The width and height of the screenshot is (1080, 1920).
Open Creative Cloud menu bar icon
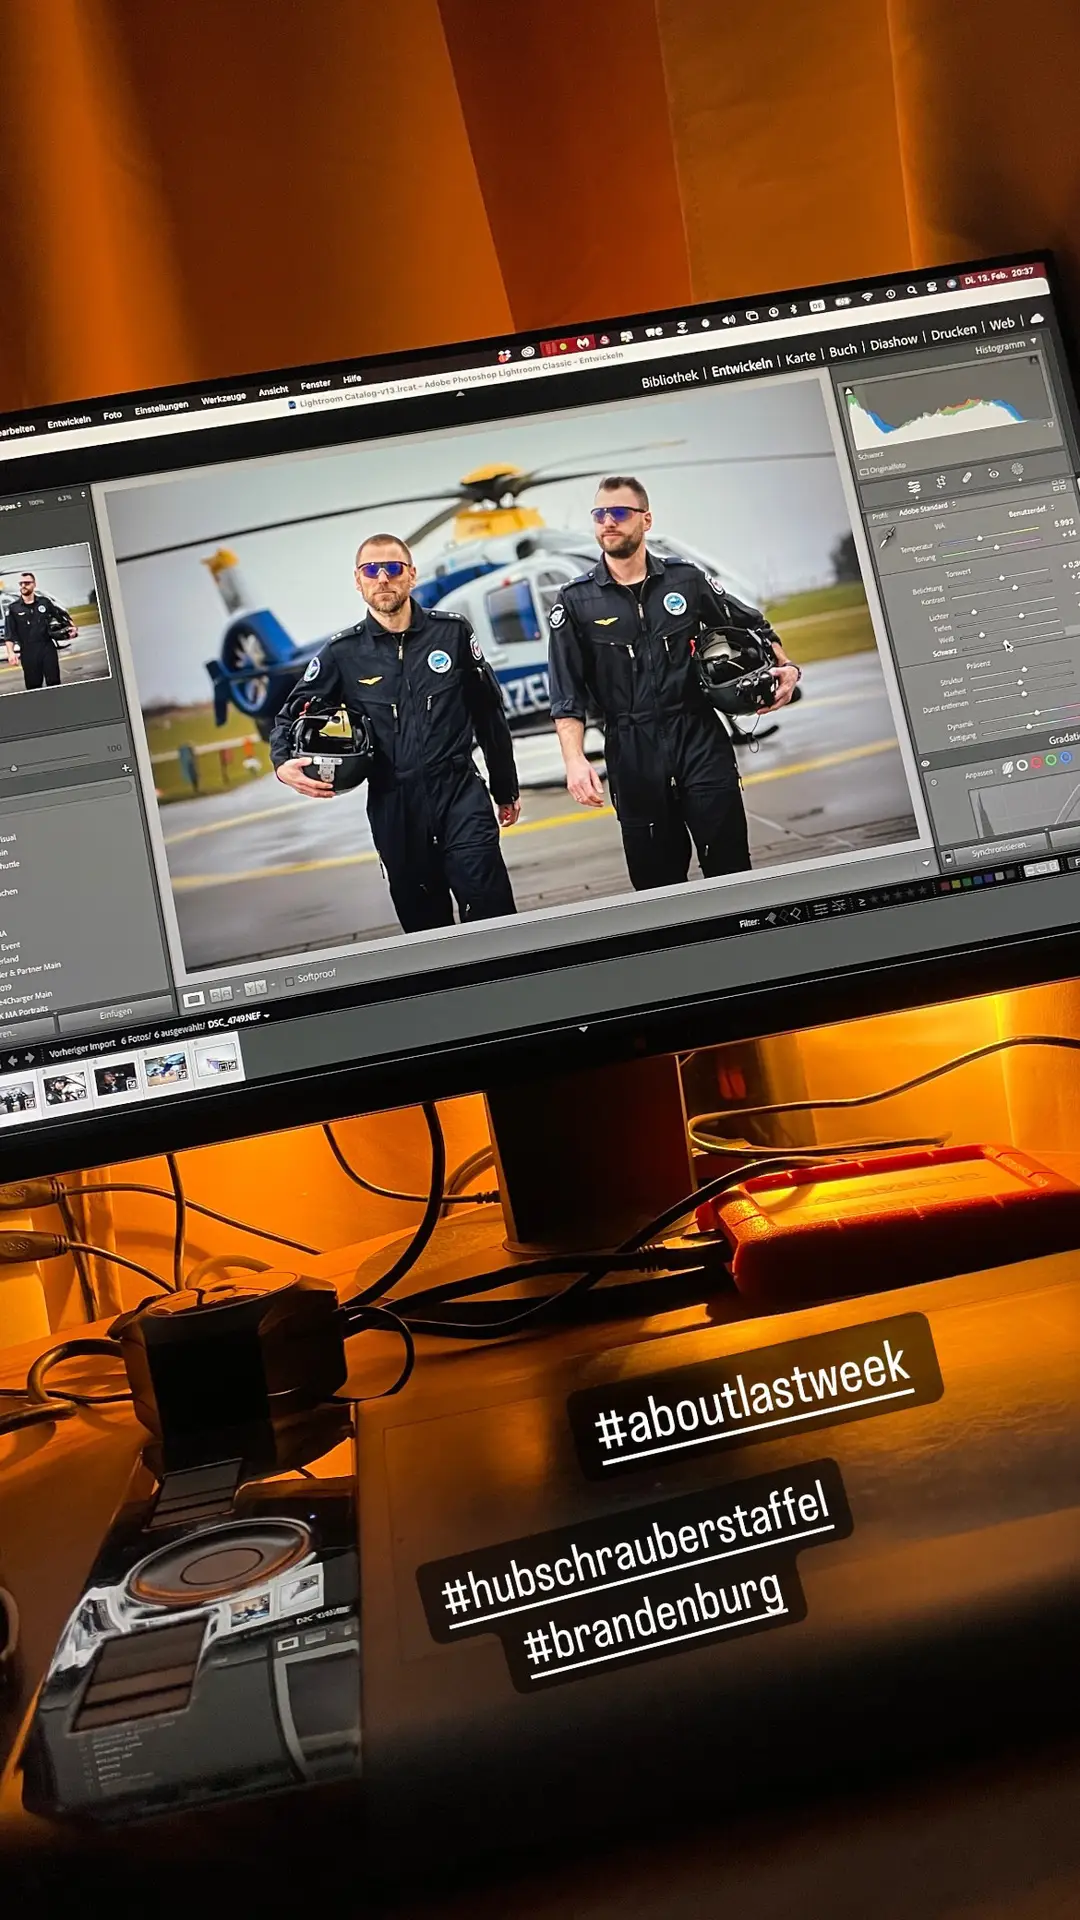point(528,352)
